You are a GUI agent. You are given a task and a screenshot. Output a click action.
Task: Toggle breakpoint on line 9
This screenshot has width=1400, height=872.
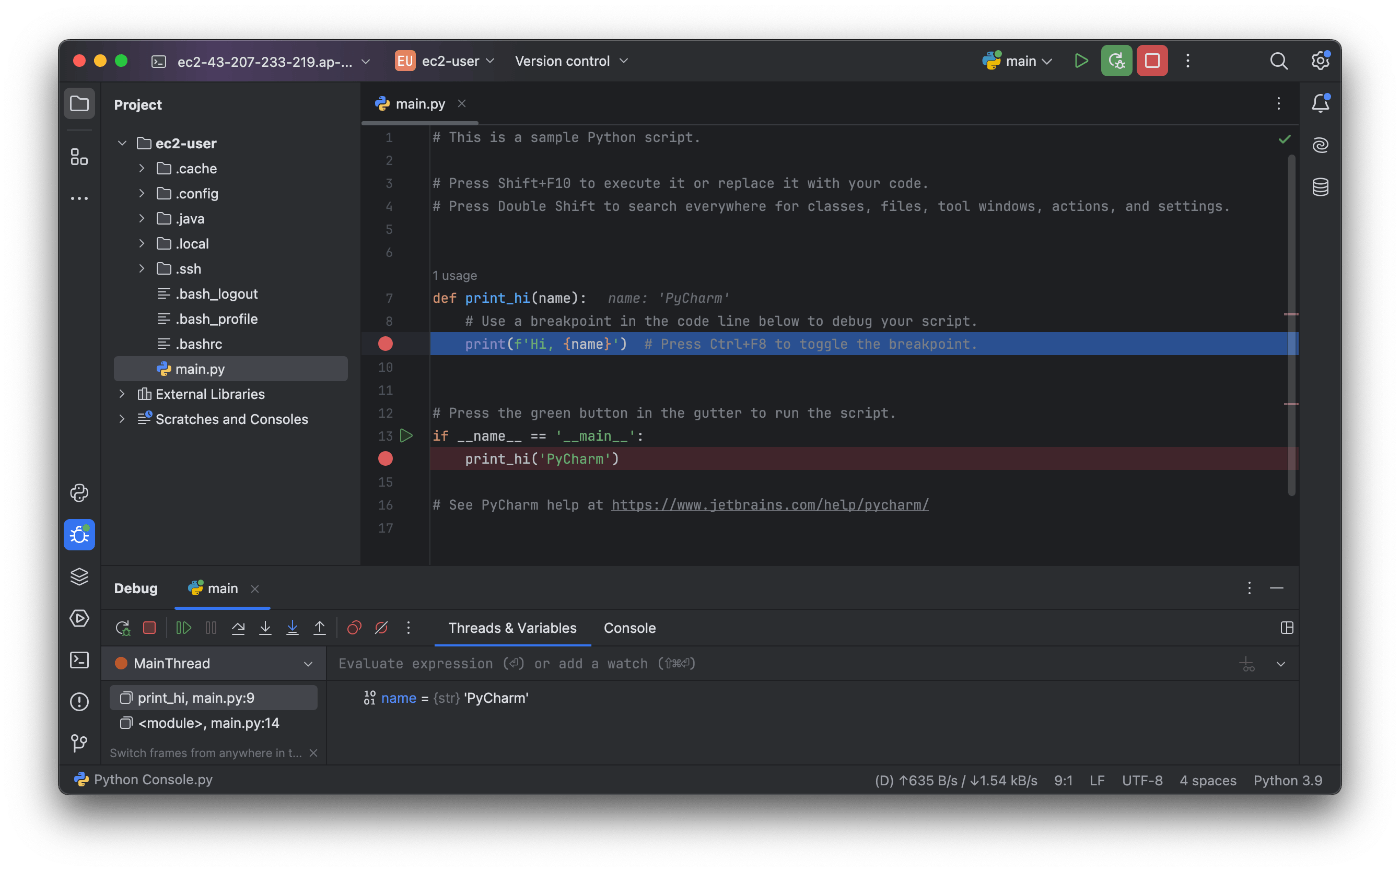[385, 344]
